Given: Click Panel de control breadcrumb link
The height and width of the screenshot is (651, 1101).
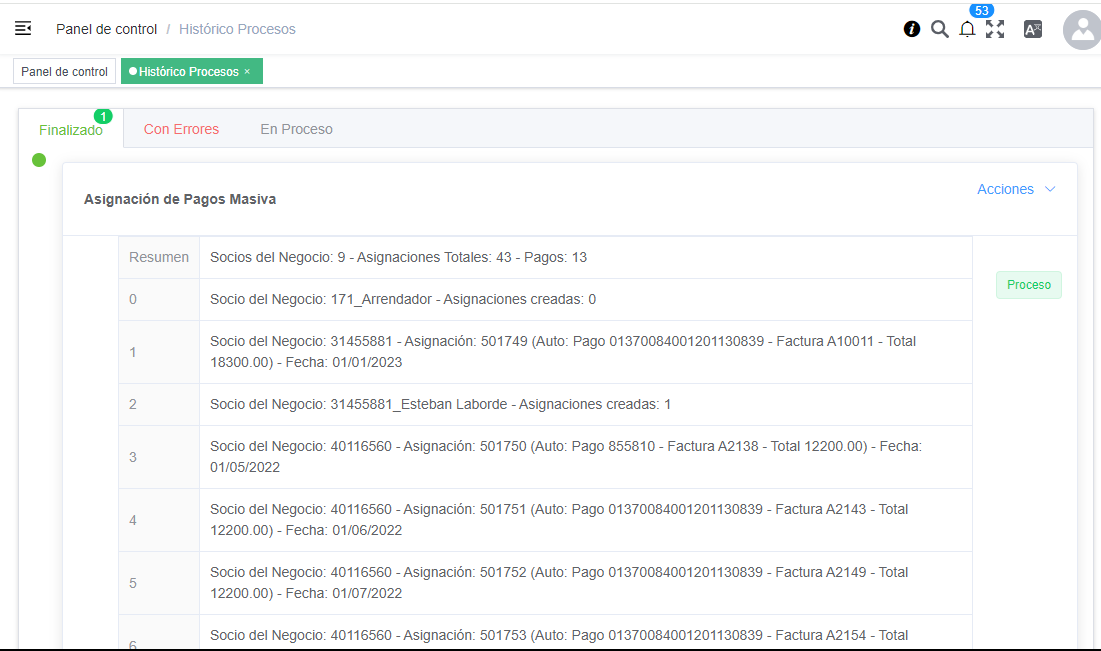Looking at the screenshot, I should click(106, 29).
